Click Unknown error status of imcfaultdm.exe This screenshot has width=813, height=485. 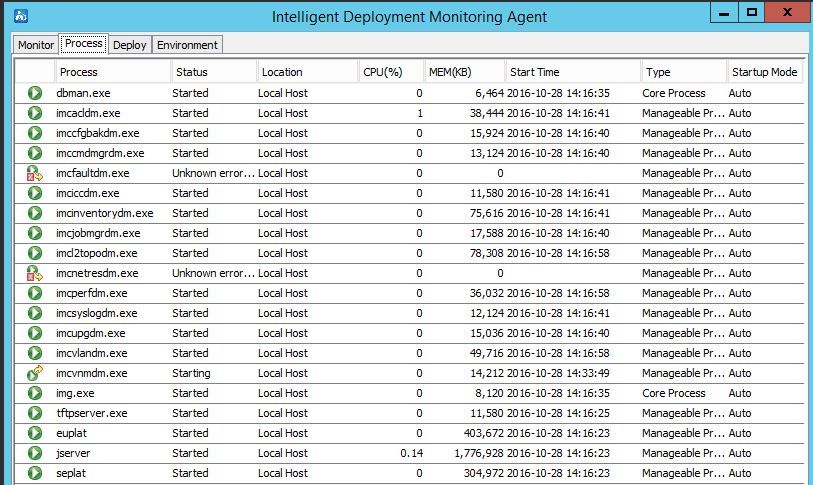(214, 173)
